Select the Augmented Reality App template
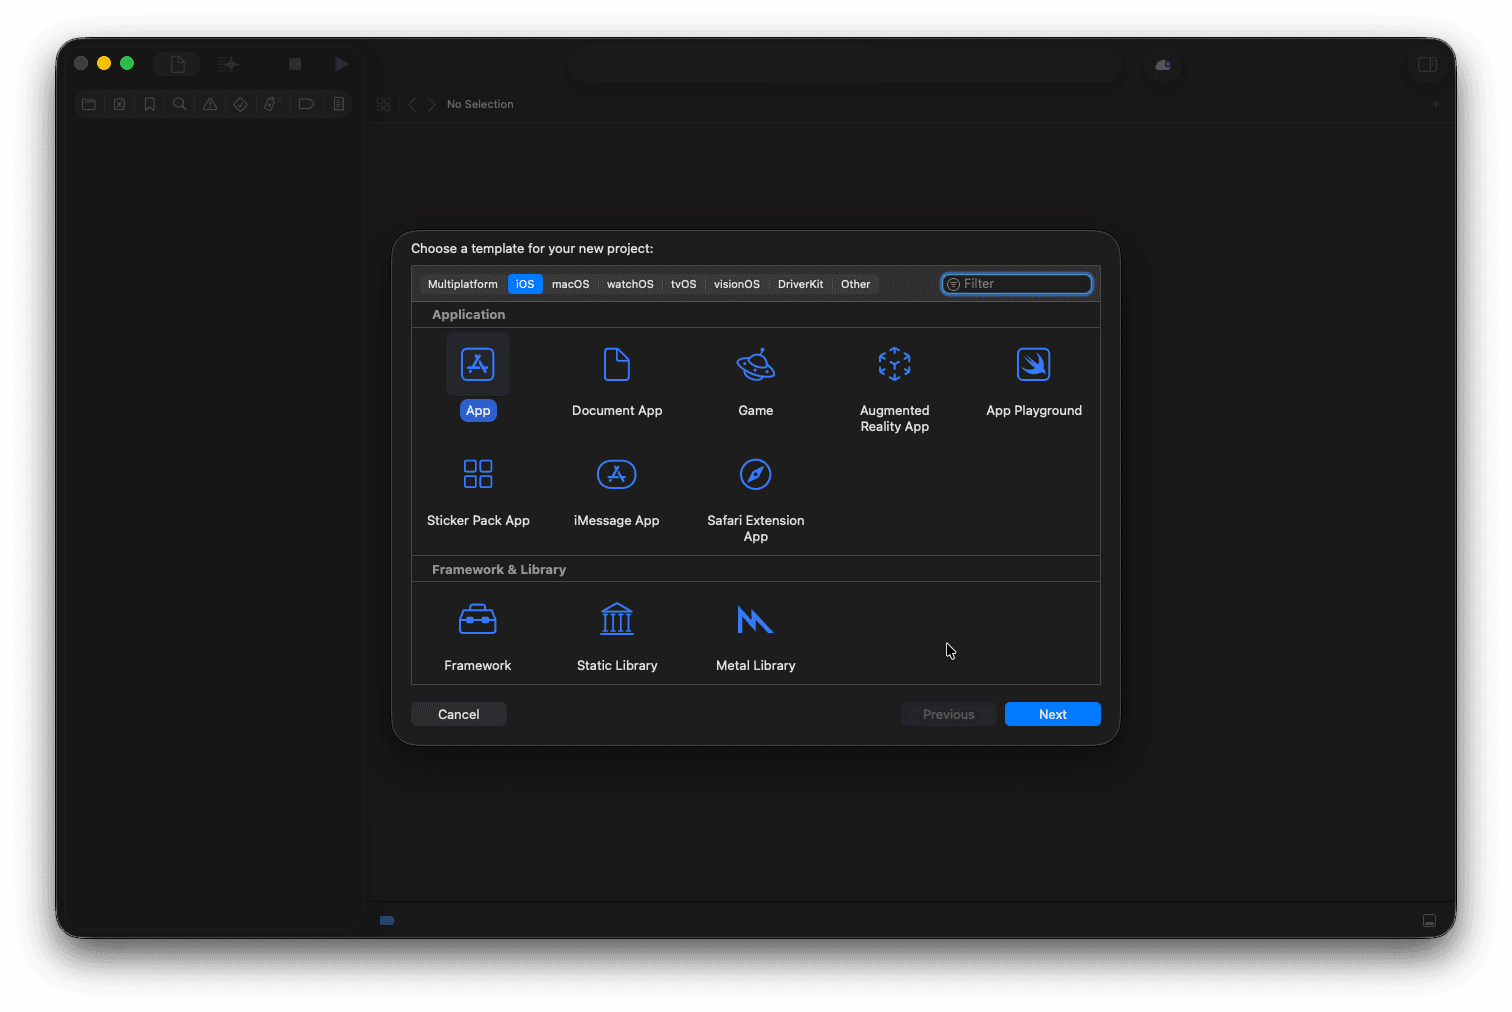 coord(894,365)
